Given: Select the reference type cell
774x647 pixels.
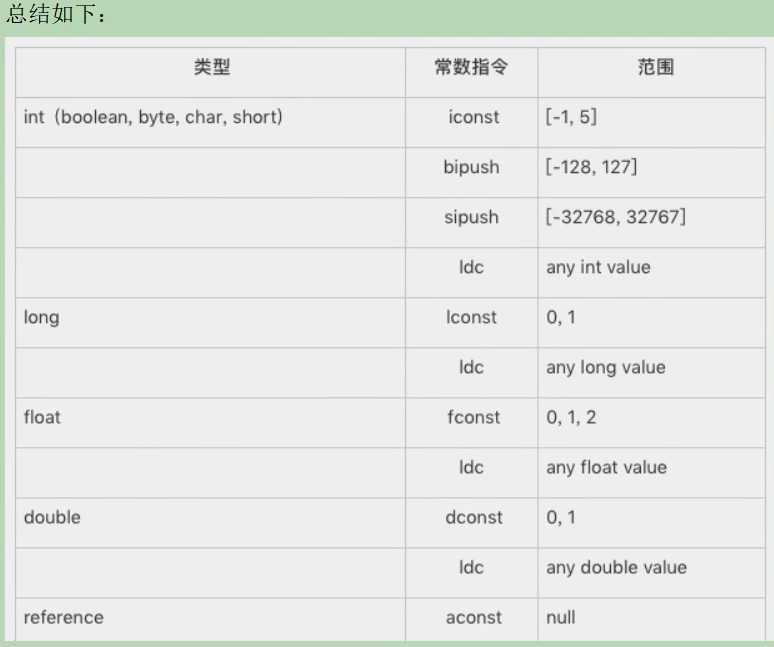Looking at the screenshot, I should (211, 620).
